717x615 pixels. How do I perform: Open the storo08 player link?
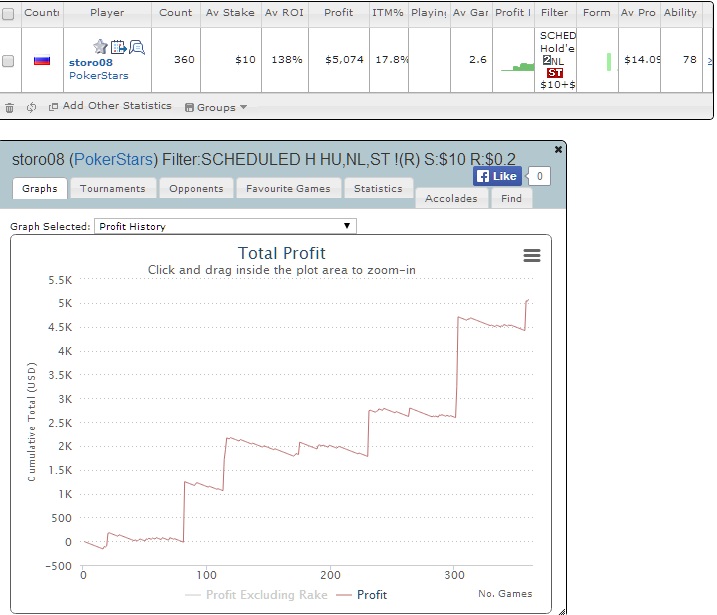[91, 63]
